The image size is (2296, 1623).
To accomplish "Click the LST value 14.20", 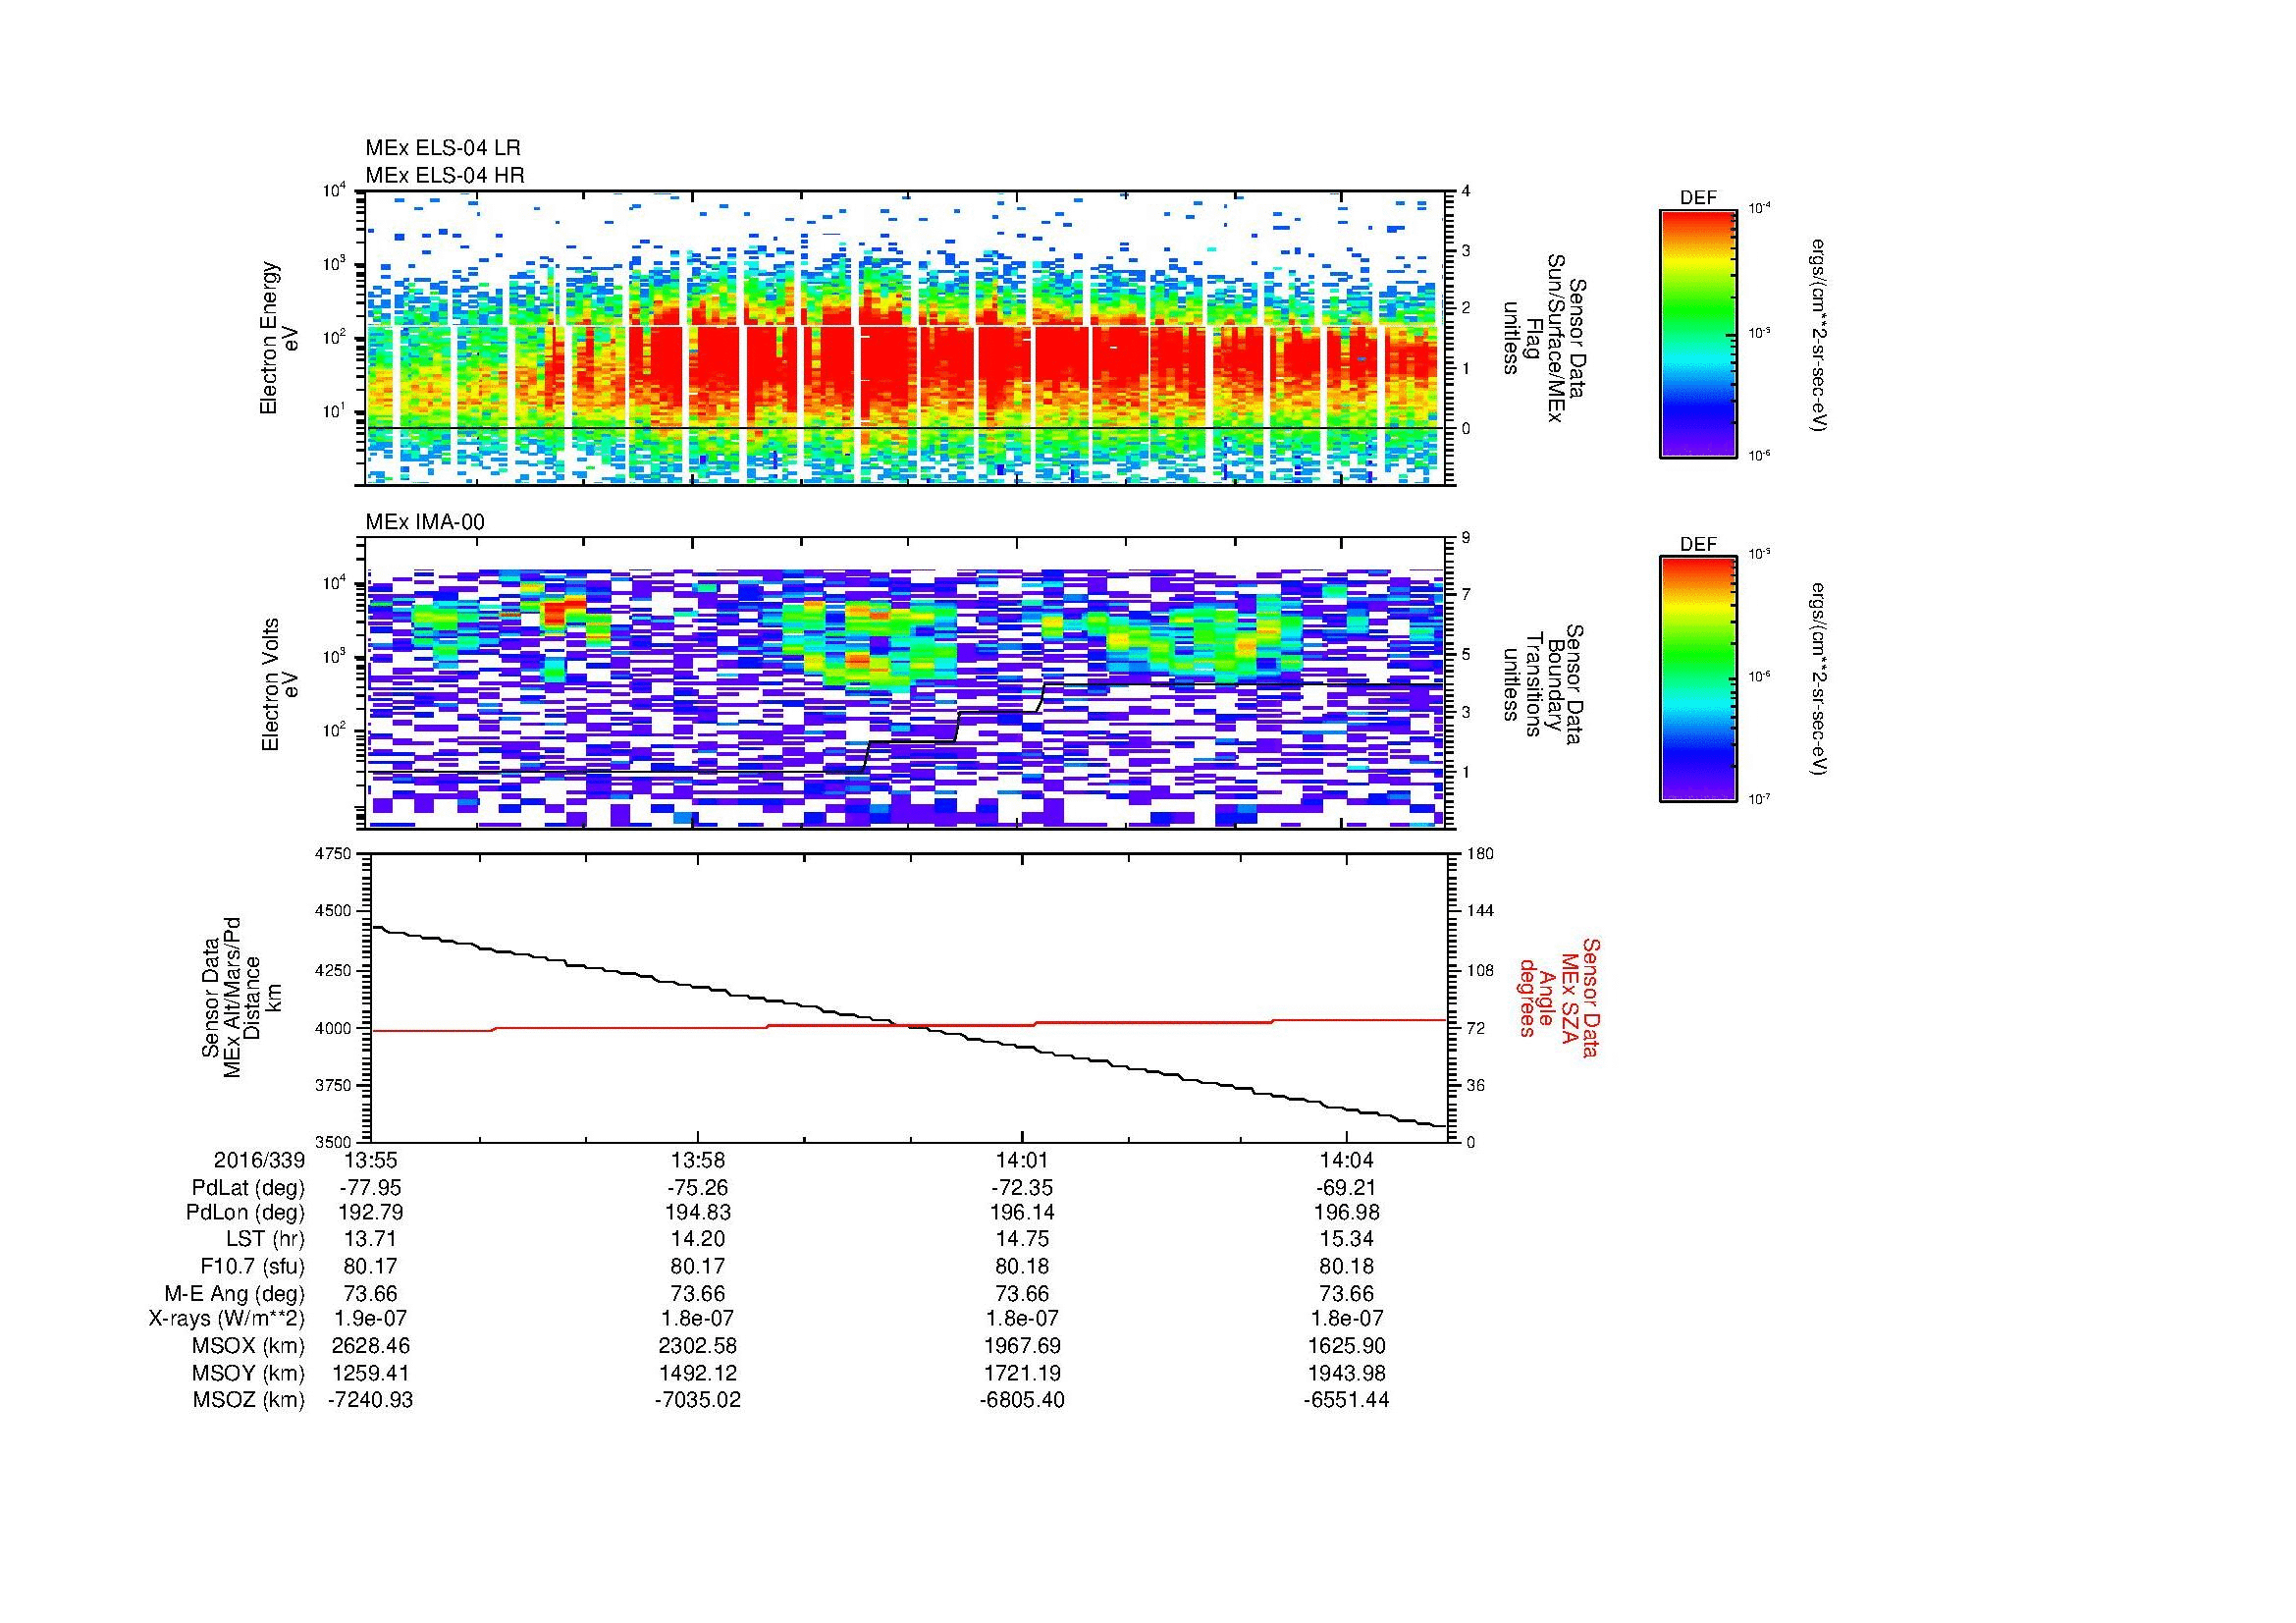I will (697, 1240).
